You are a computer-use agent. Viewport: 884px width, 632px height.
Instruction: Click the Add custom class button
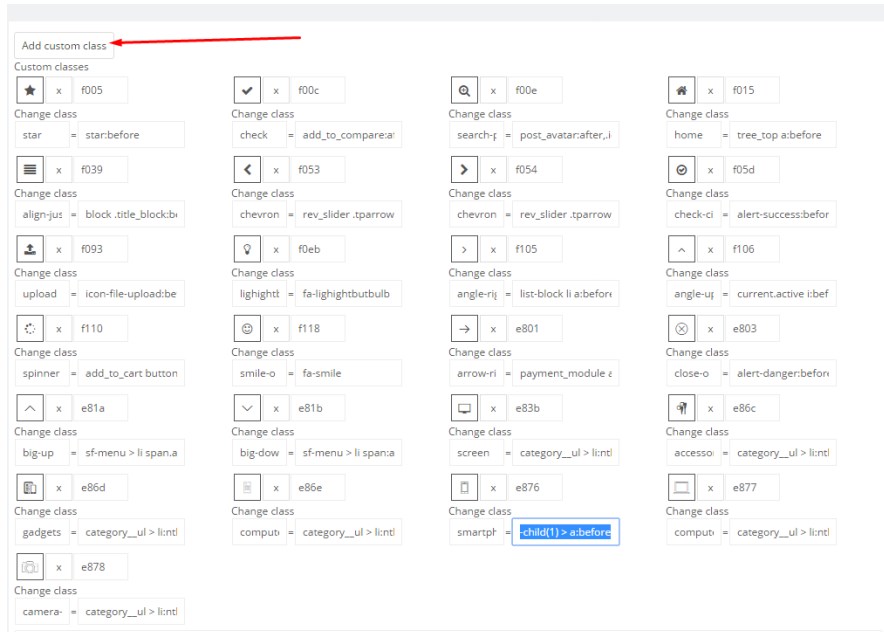click(64, 46)
